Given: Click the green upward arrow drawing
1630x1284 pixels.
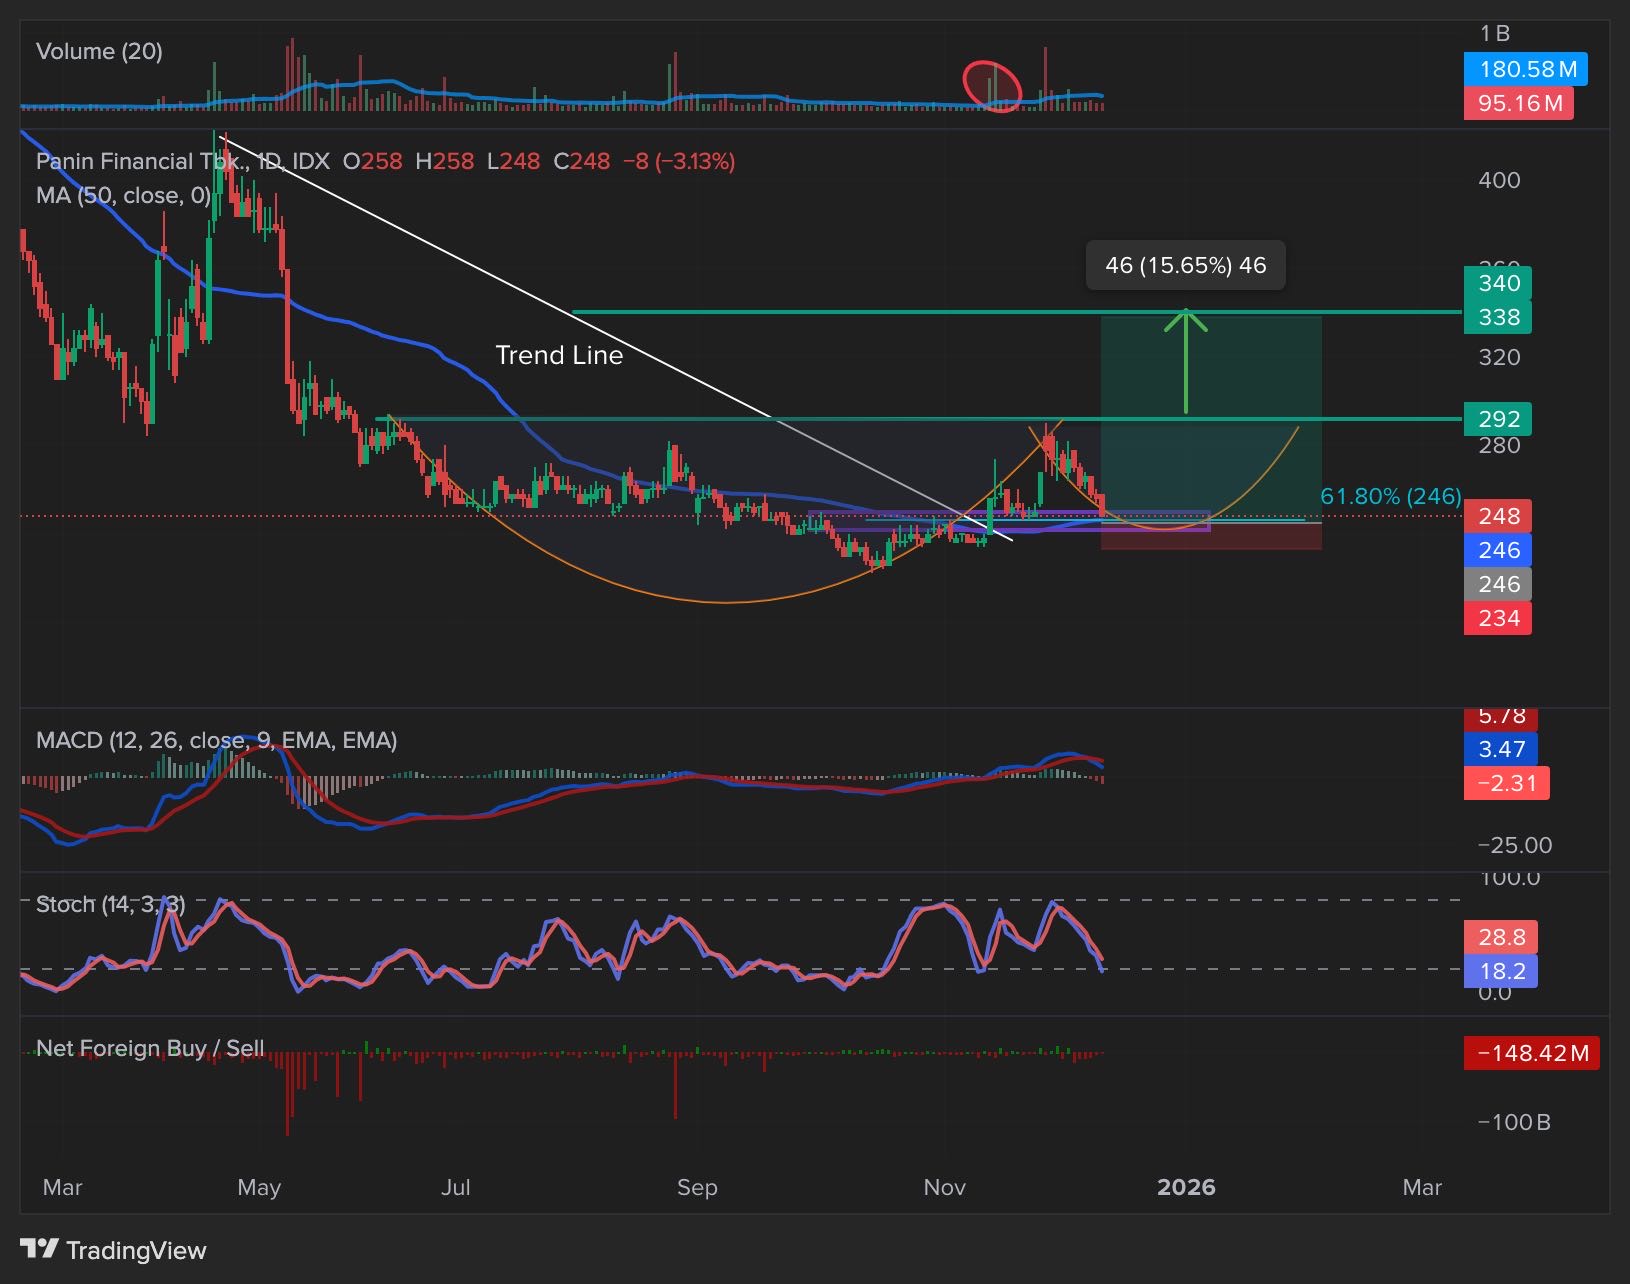Looking at the screenshot, I should [1186, 360].
